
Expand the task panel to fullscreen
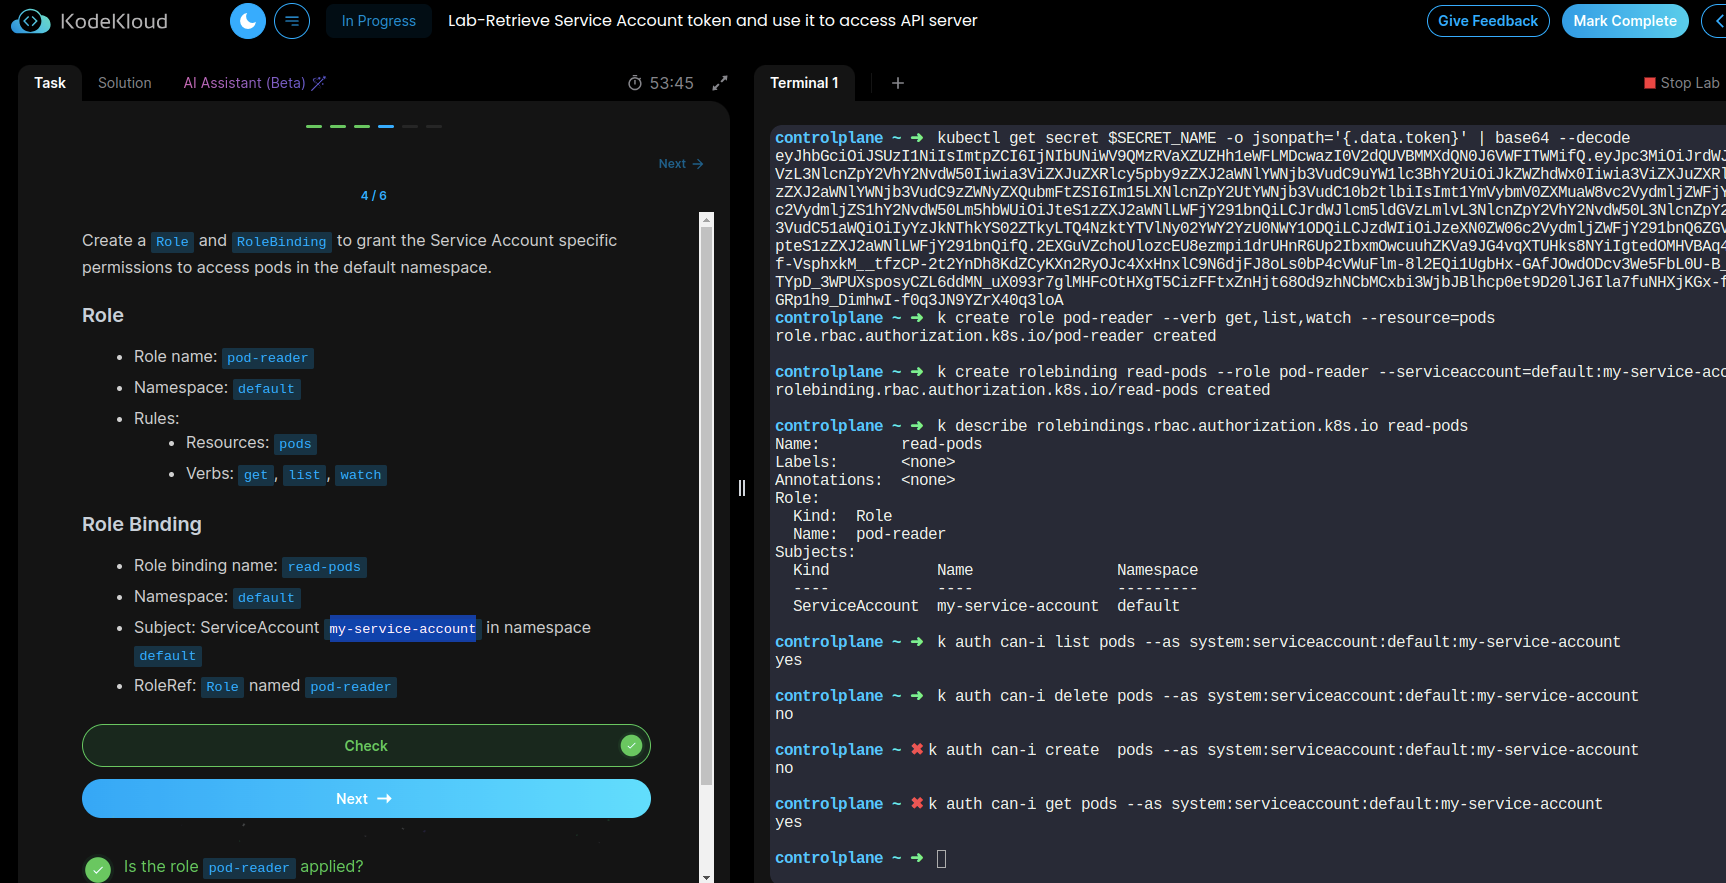click(719, 83)
